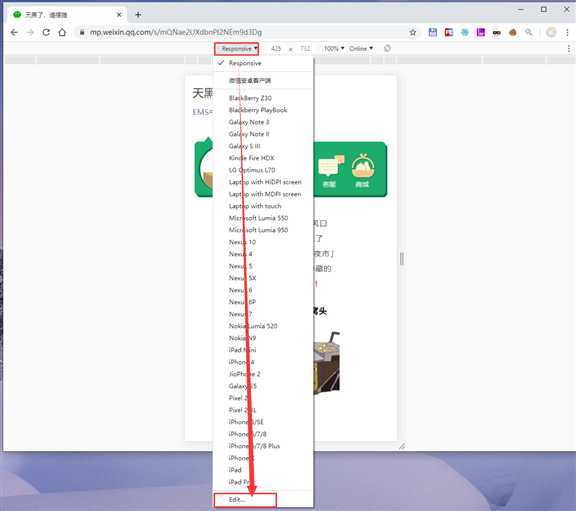Go back to the previous page
Image resolution: width=576 pixels, height=511 pixels.
pos(14,32)
